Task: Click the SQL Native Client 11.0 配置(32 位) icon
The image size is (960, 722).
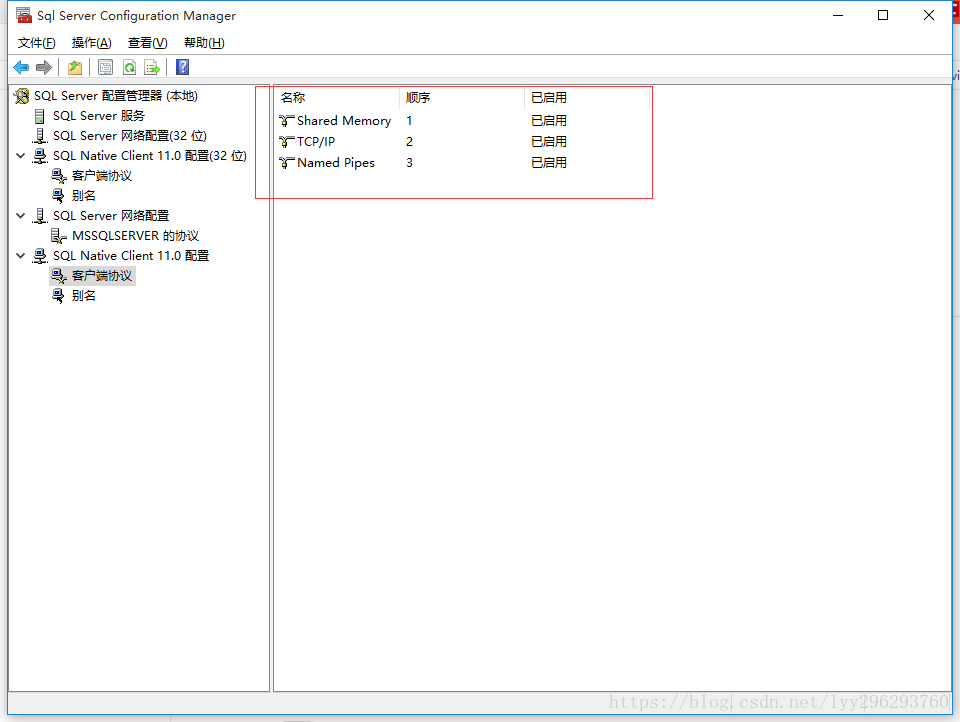Action: [x=40, y=156]
